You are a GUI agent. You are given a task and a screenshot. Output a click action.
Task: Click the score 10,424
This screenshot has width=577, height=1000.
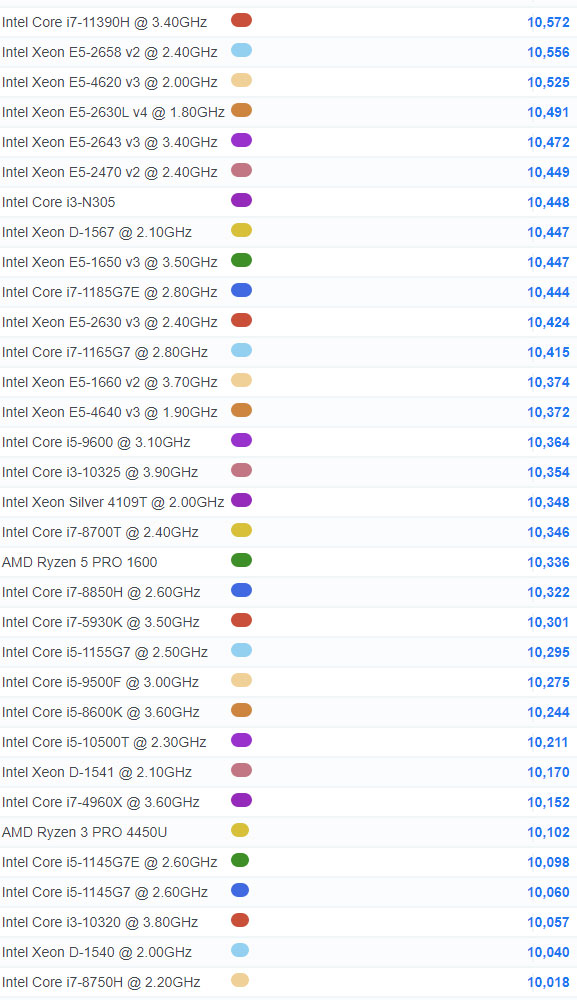tap(548, 322)
